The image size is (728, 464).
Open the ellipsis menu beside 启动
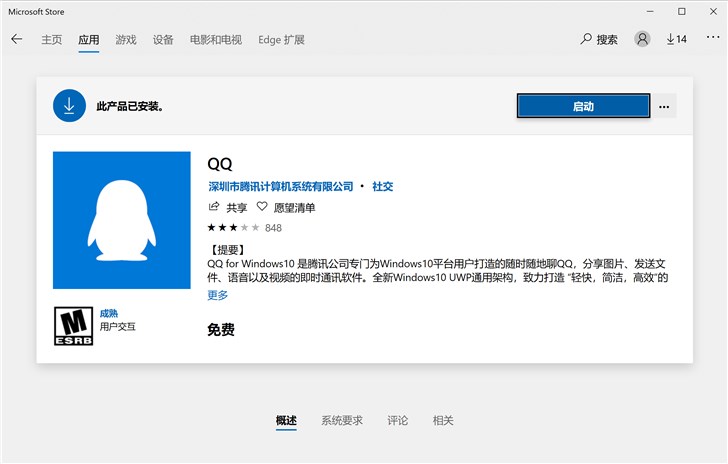pos(664,106)
